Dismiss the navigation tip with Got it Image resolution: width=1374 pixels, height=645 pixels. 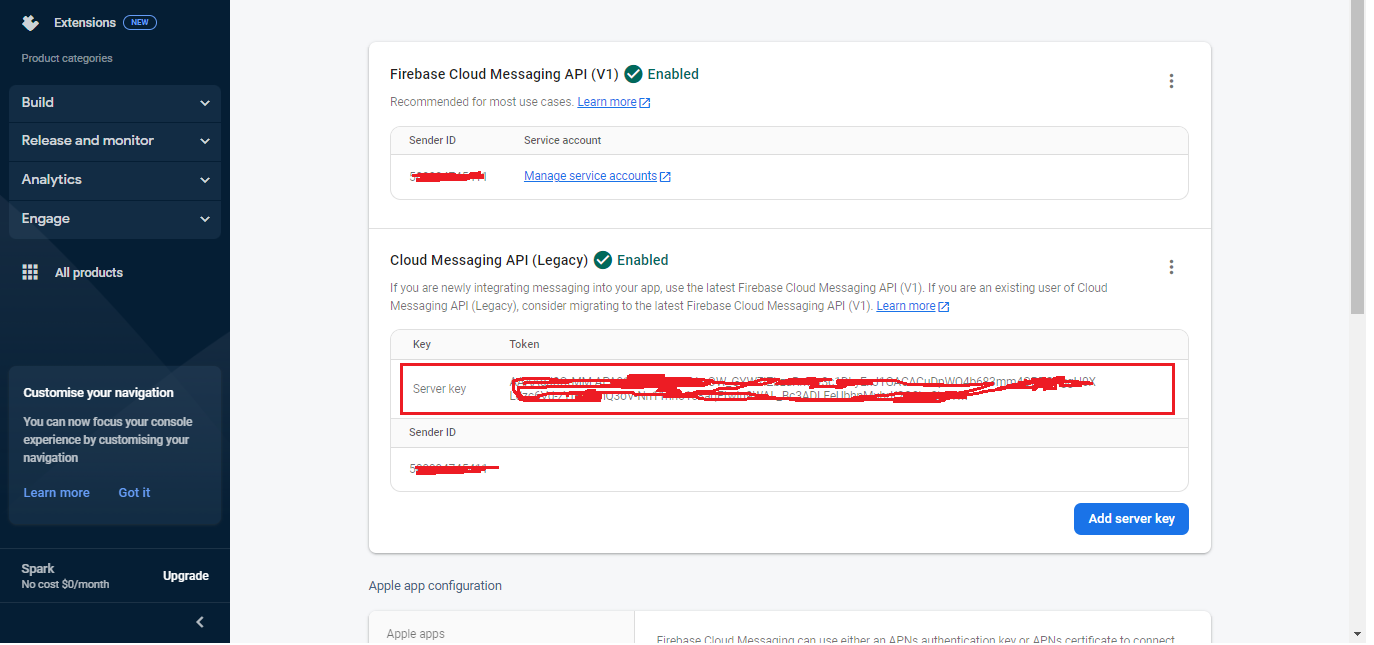click(x=134, y=492)
